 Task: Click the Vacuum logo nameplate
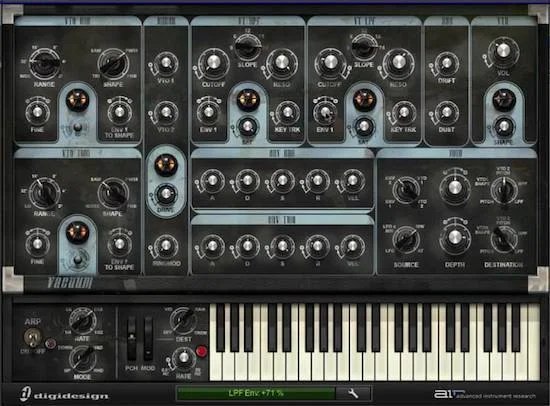point(71,283)
